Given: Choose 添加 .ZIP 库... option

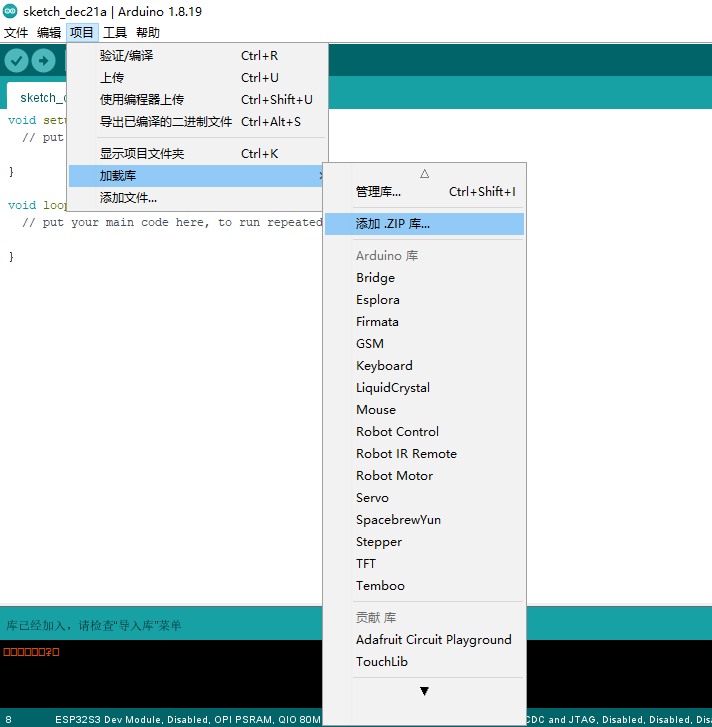Looking at the screenshot, I should (x=424, y=224).
